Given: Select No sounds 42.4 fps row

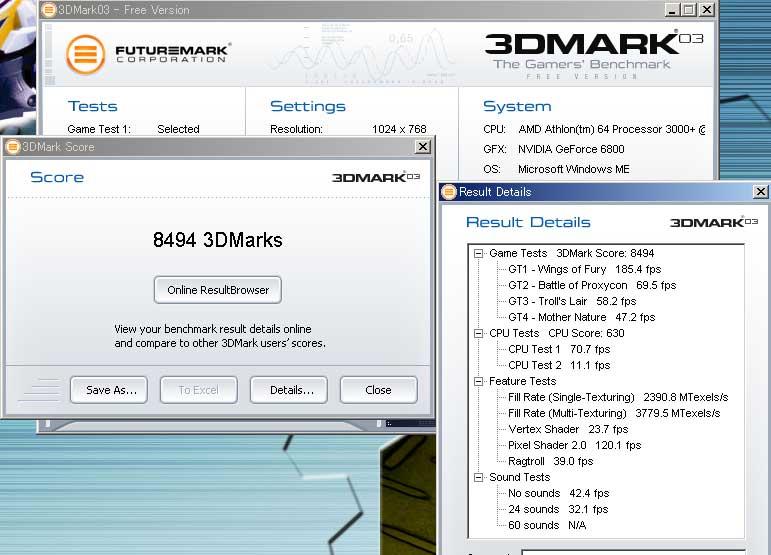Looking at the screenshot, I should pyautogui.click(x=559, y=493).
